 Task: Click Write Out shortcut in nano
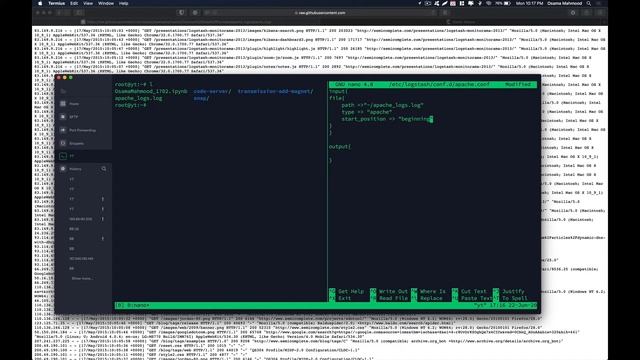[x=389, y=291]
